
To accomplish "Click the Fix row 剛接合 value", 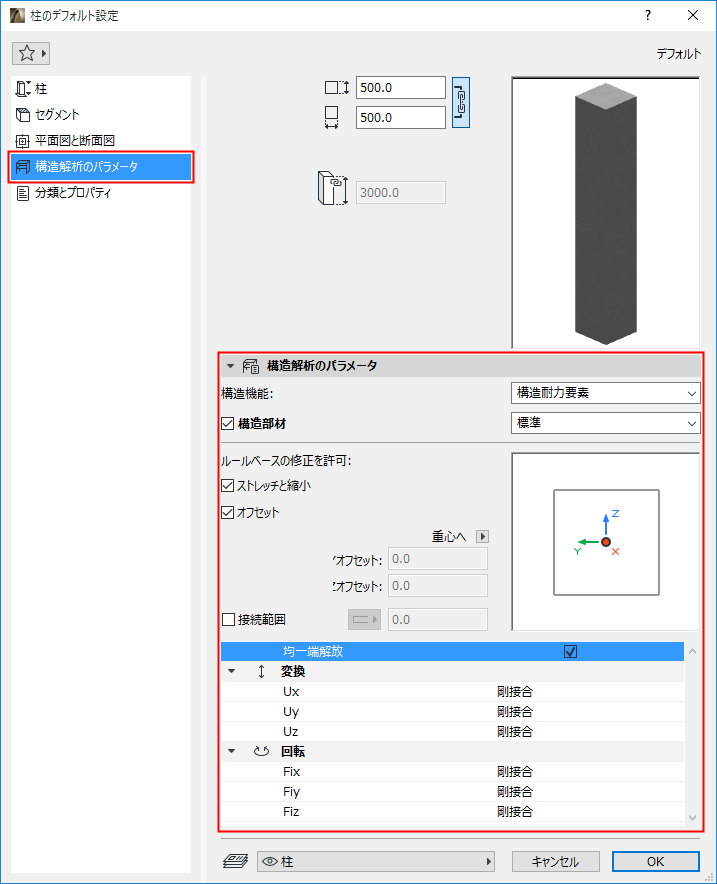I will tap(515, 772).
